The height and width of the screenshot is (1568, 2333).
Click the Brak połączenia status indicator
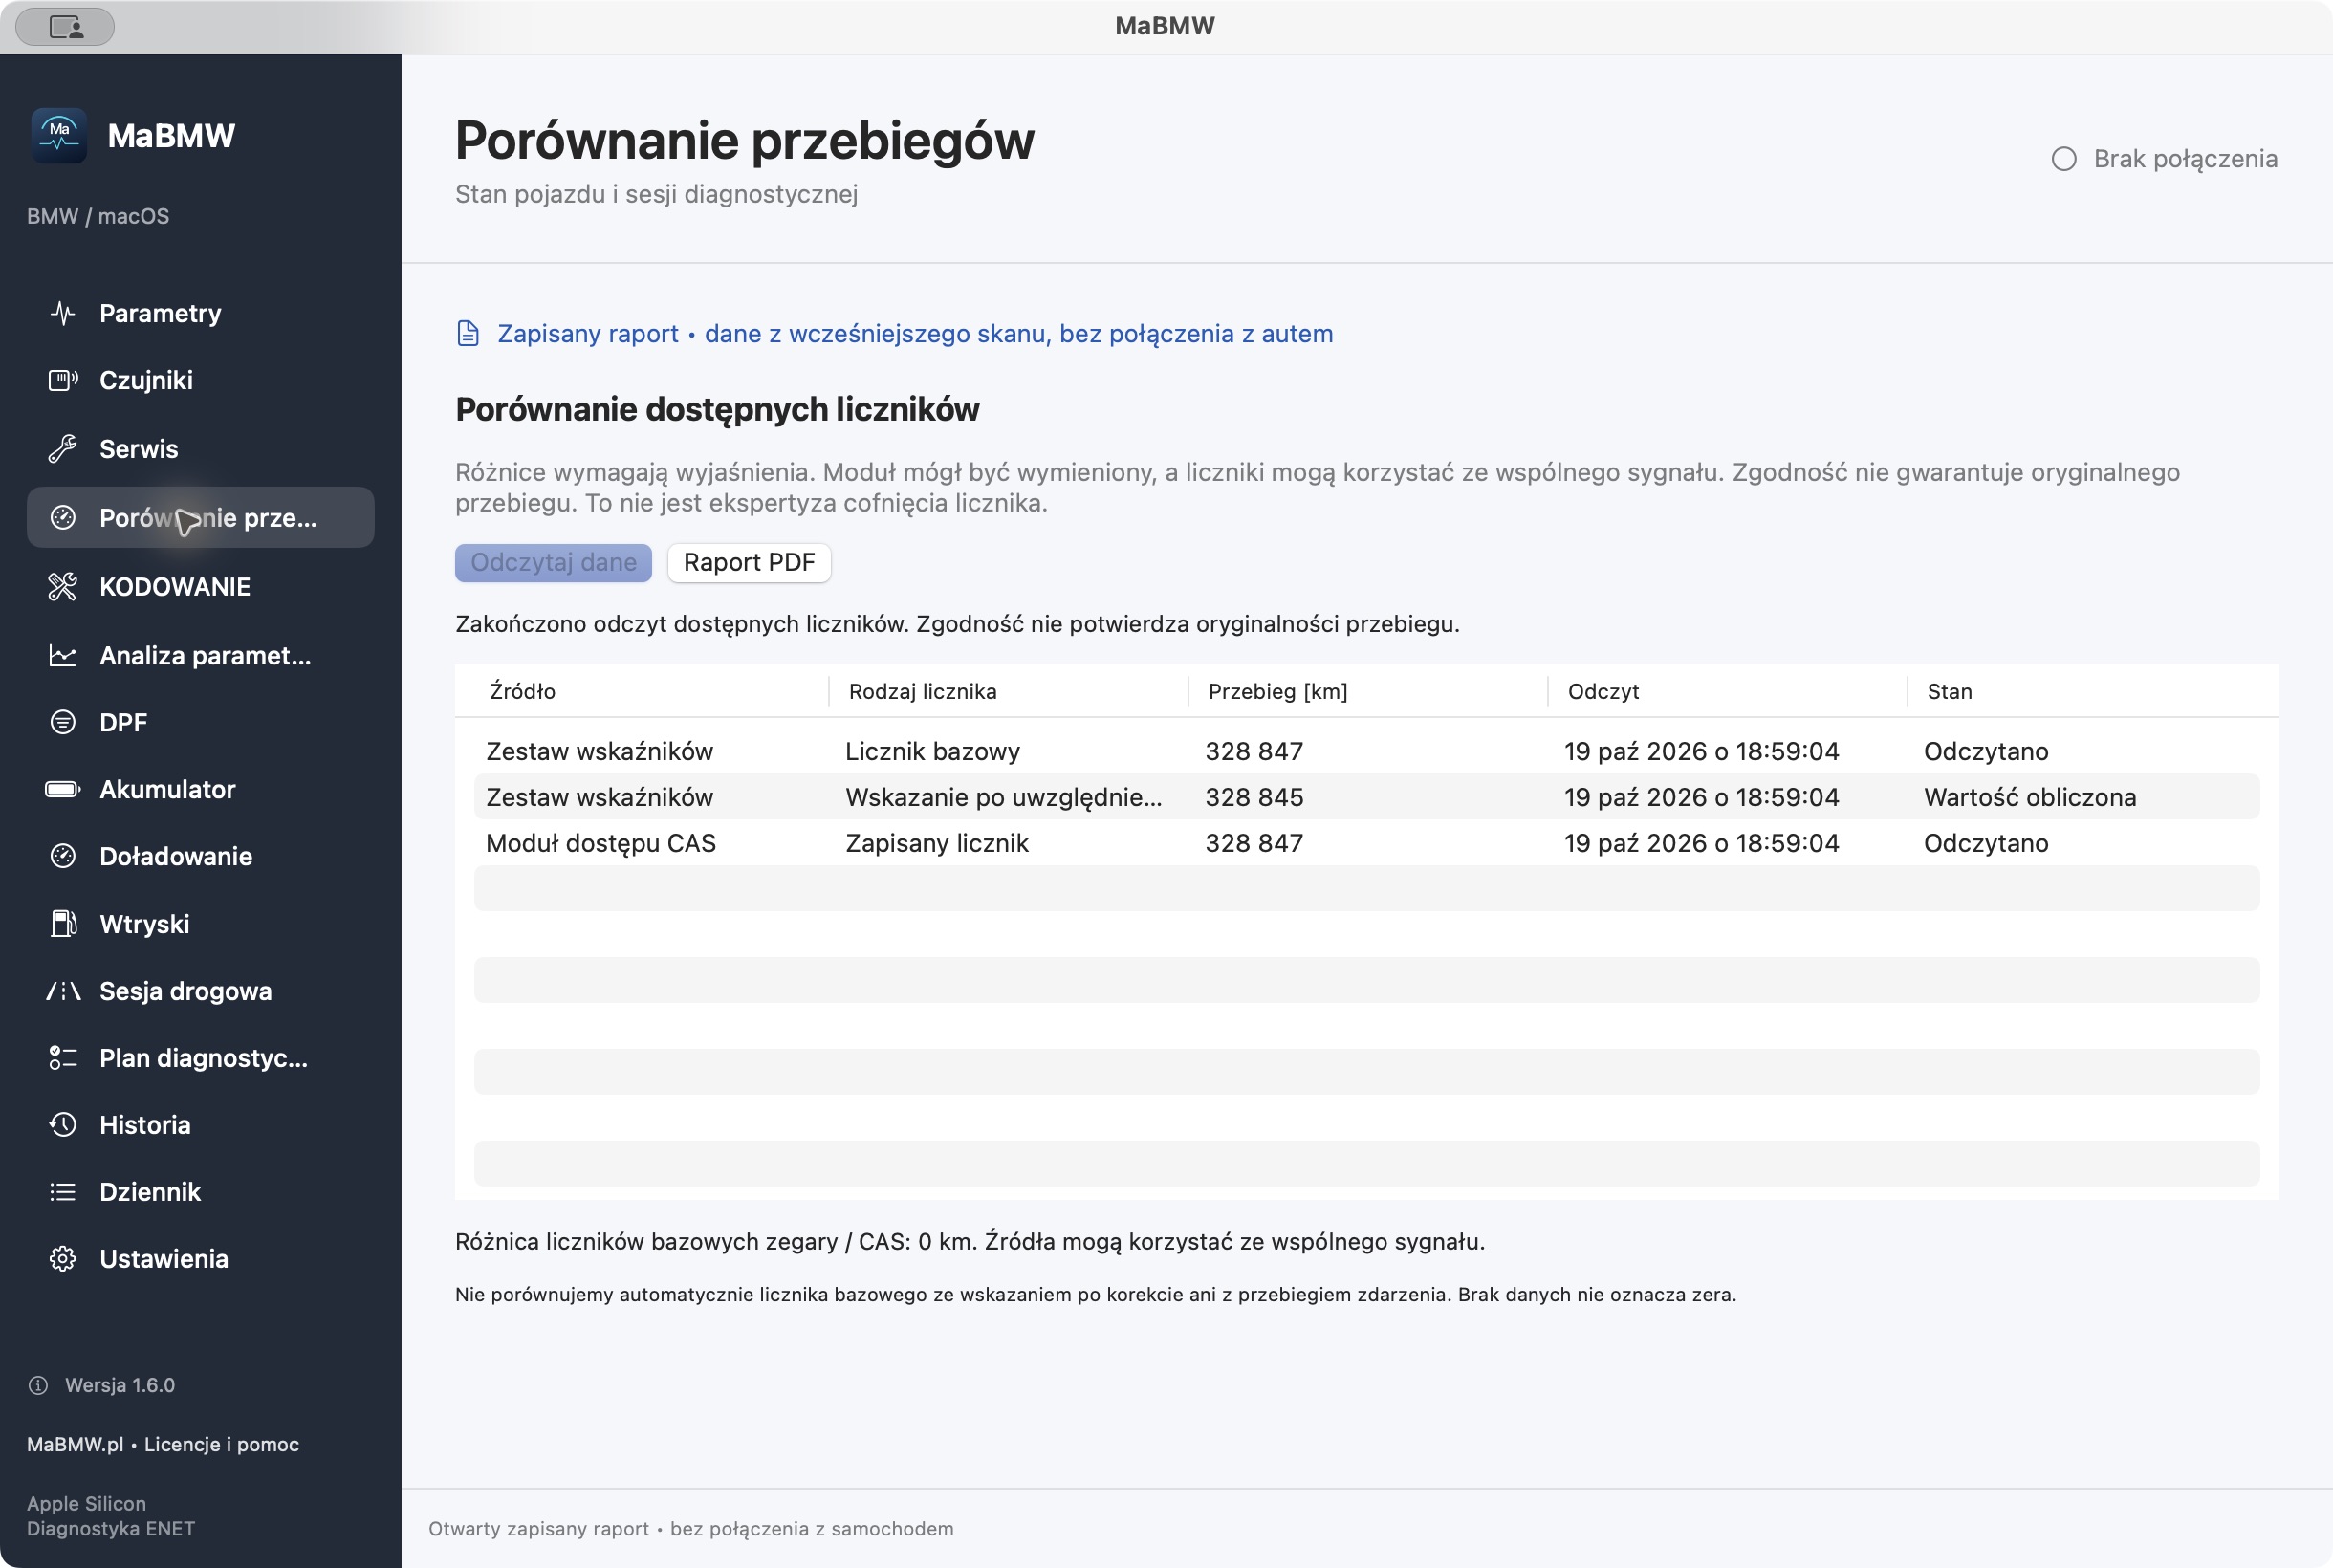click(x=2164, y=159)
